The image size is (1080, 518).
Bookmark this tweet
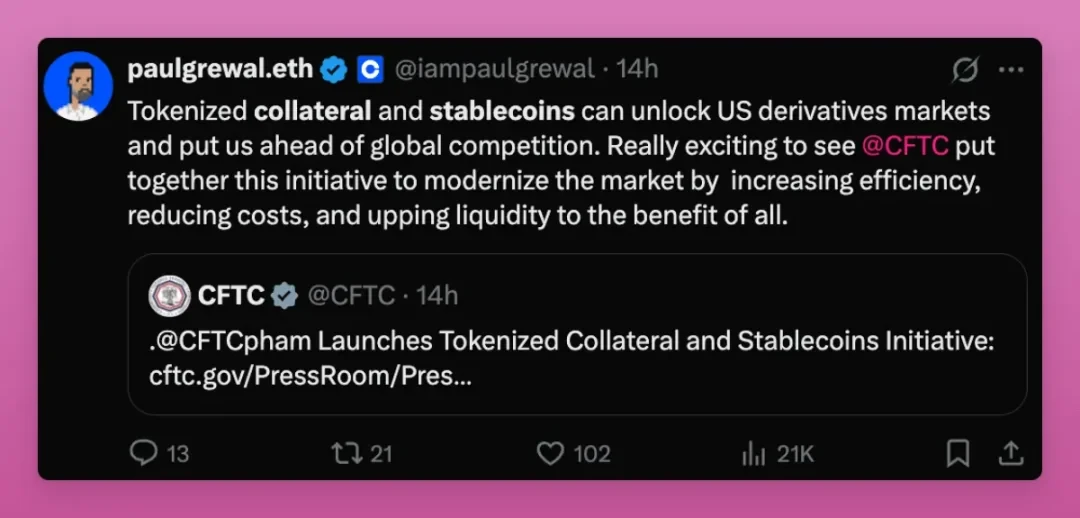click(x=957, y=454)
